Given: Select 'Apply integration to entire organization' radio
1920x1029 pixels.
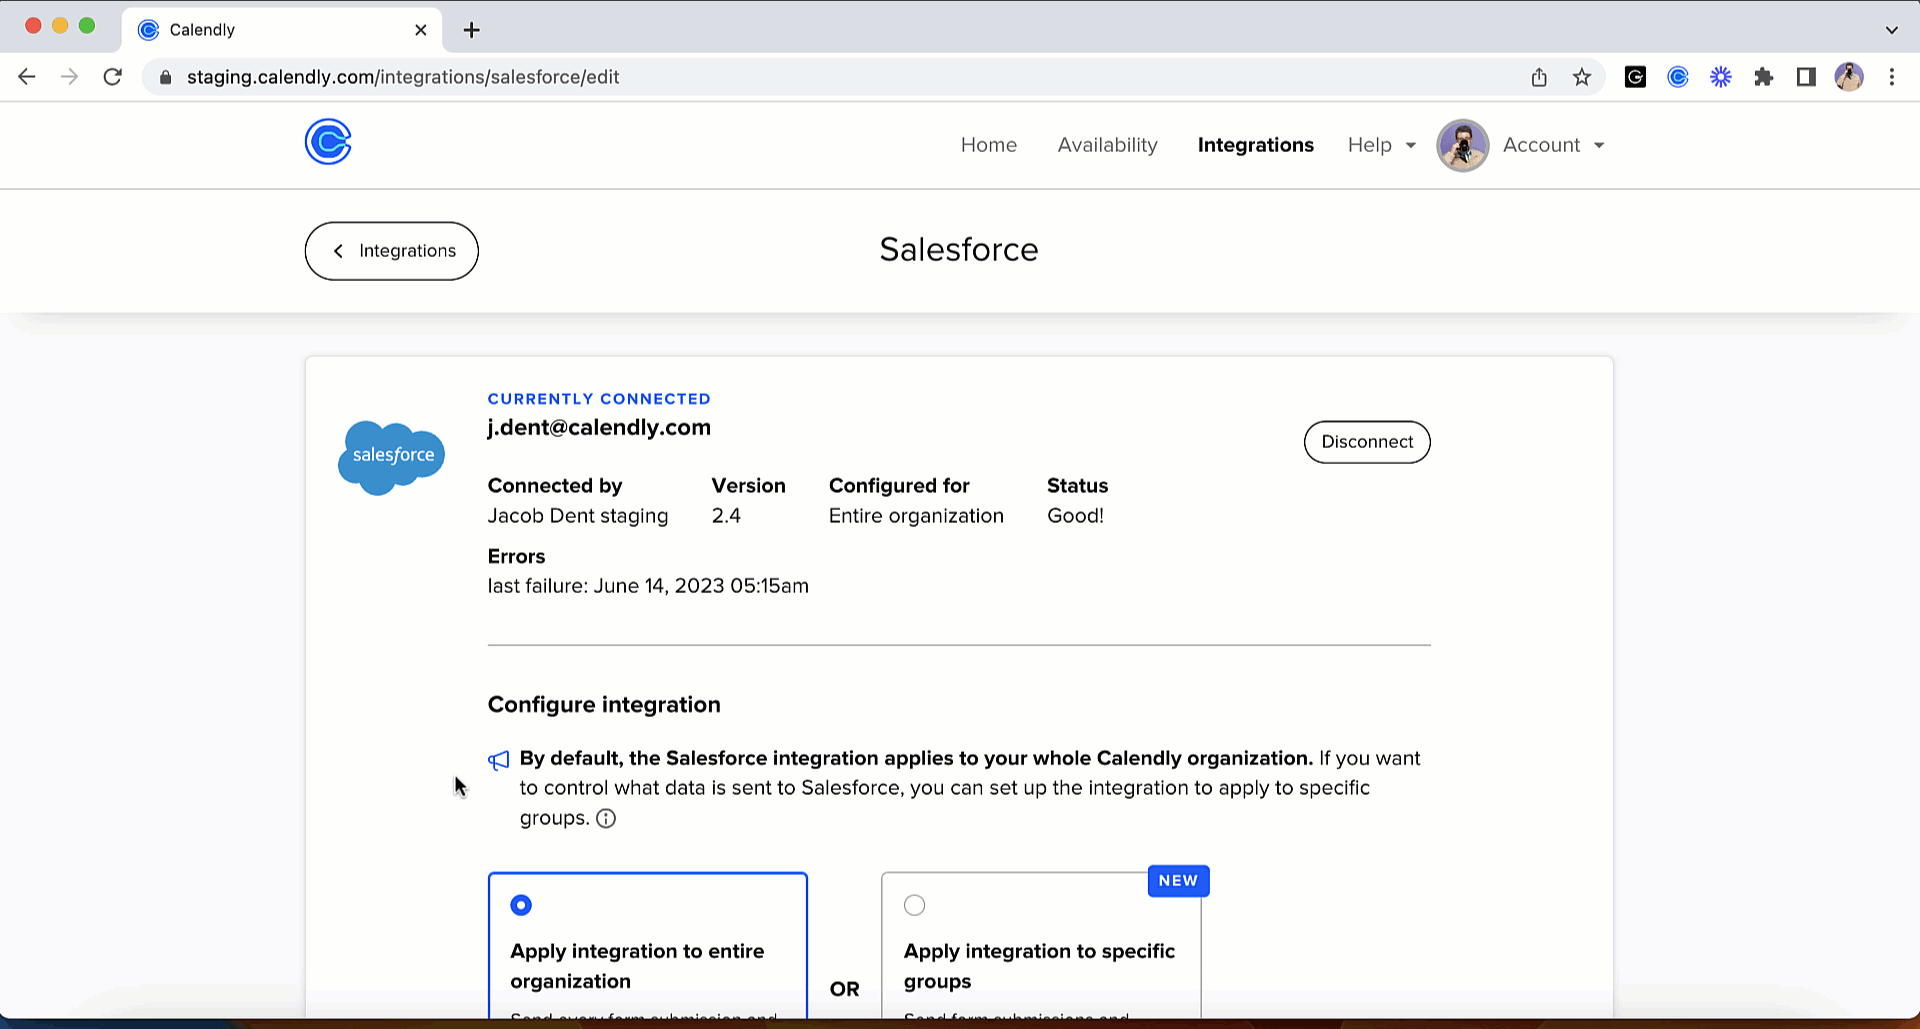Looking at the screenshot, I should pyautogui.click(x=521, y=905).
